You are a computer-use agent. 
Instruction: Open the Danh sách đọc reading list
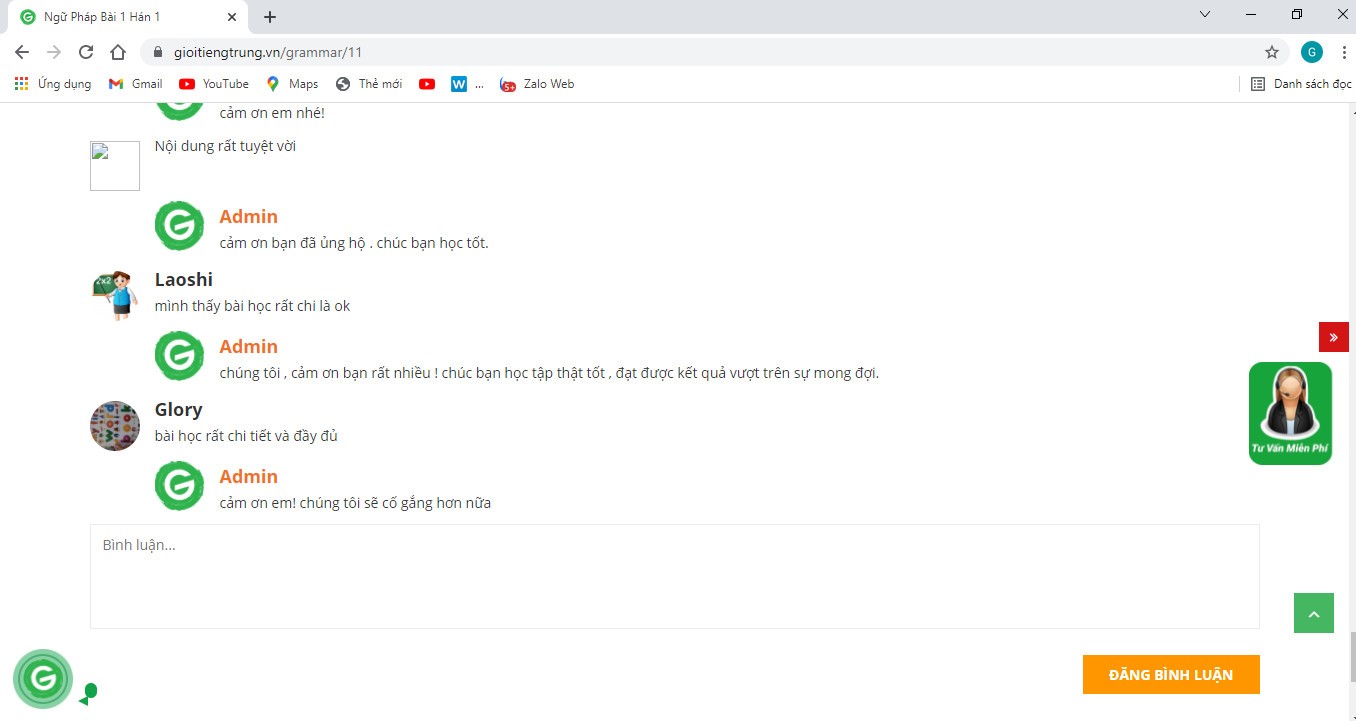coord(1301,84)
